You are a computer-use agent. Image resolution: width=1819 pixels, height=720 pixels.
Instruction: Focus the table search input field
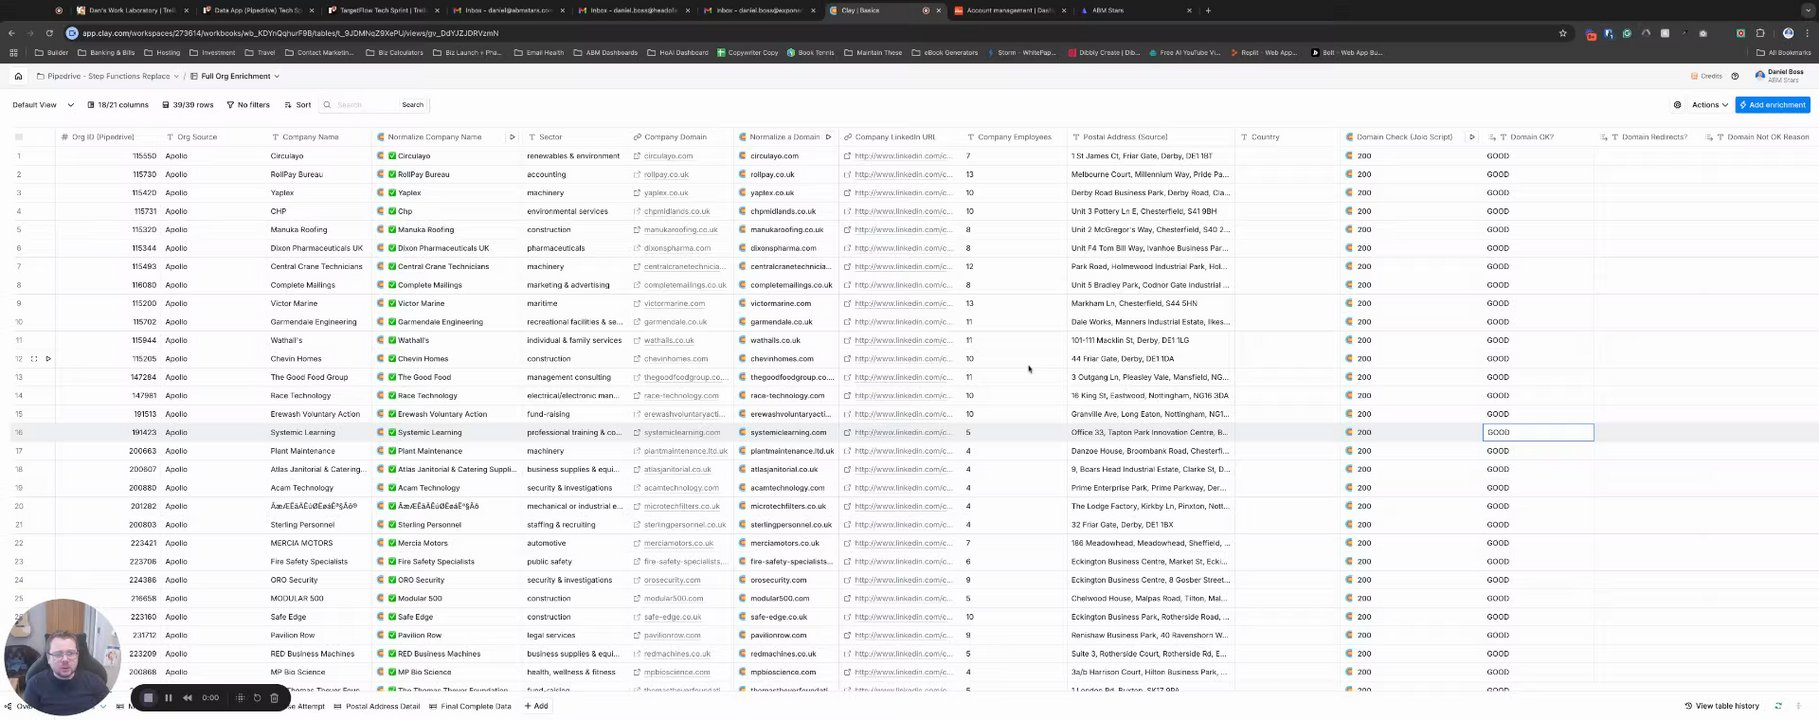point(364,105)
